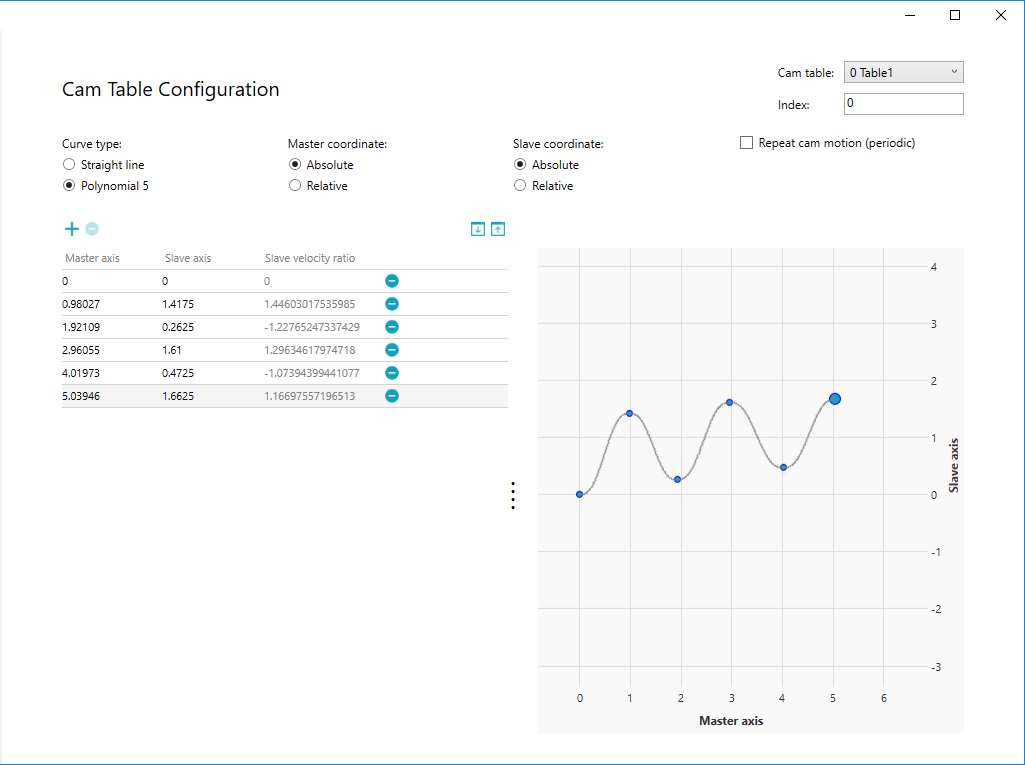Click the import icon with the down arrow
This screenshot has width=1025, height=765.
click(x=478, y=229)
